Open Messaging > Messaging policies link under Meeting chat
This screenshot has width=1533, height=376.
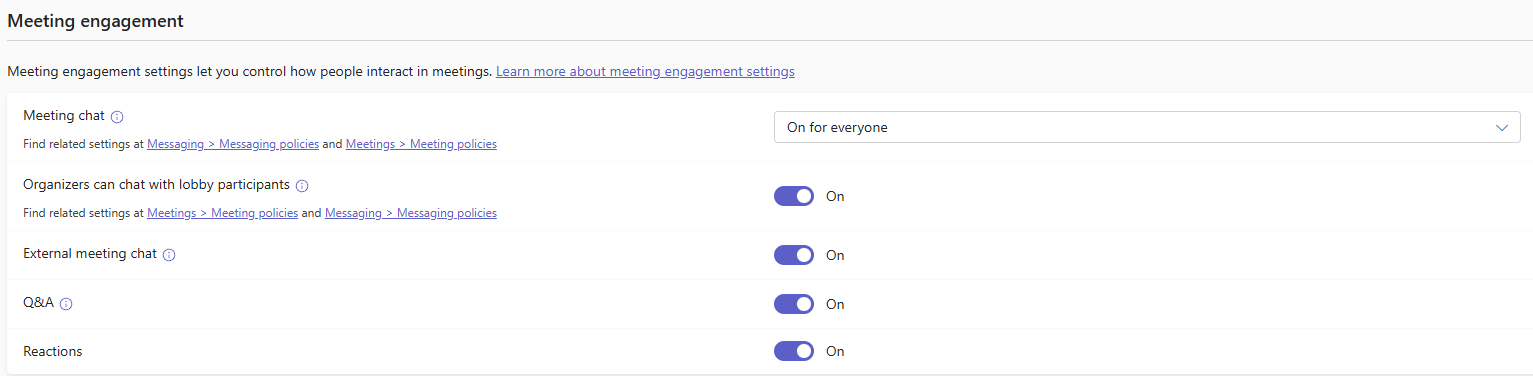(233, 144)
